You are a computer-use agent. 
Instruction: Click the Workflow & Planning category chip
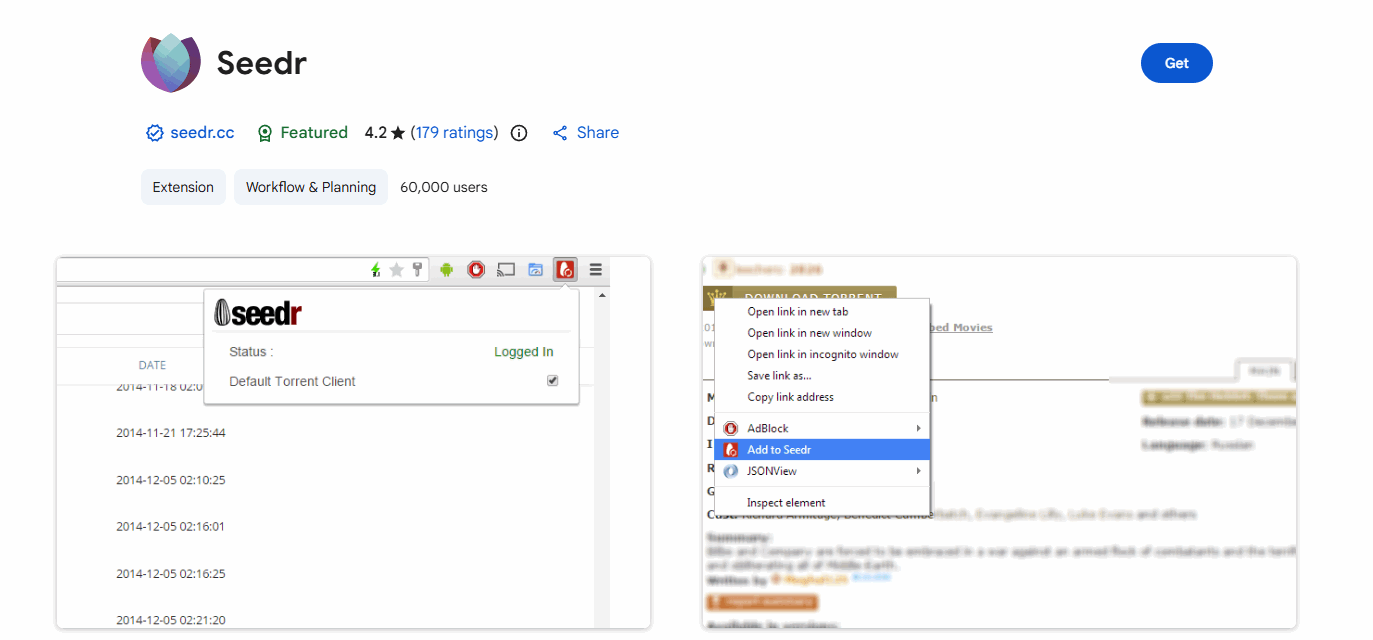tap(311, 187)
